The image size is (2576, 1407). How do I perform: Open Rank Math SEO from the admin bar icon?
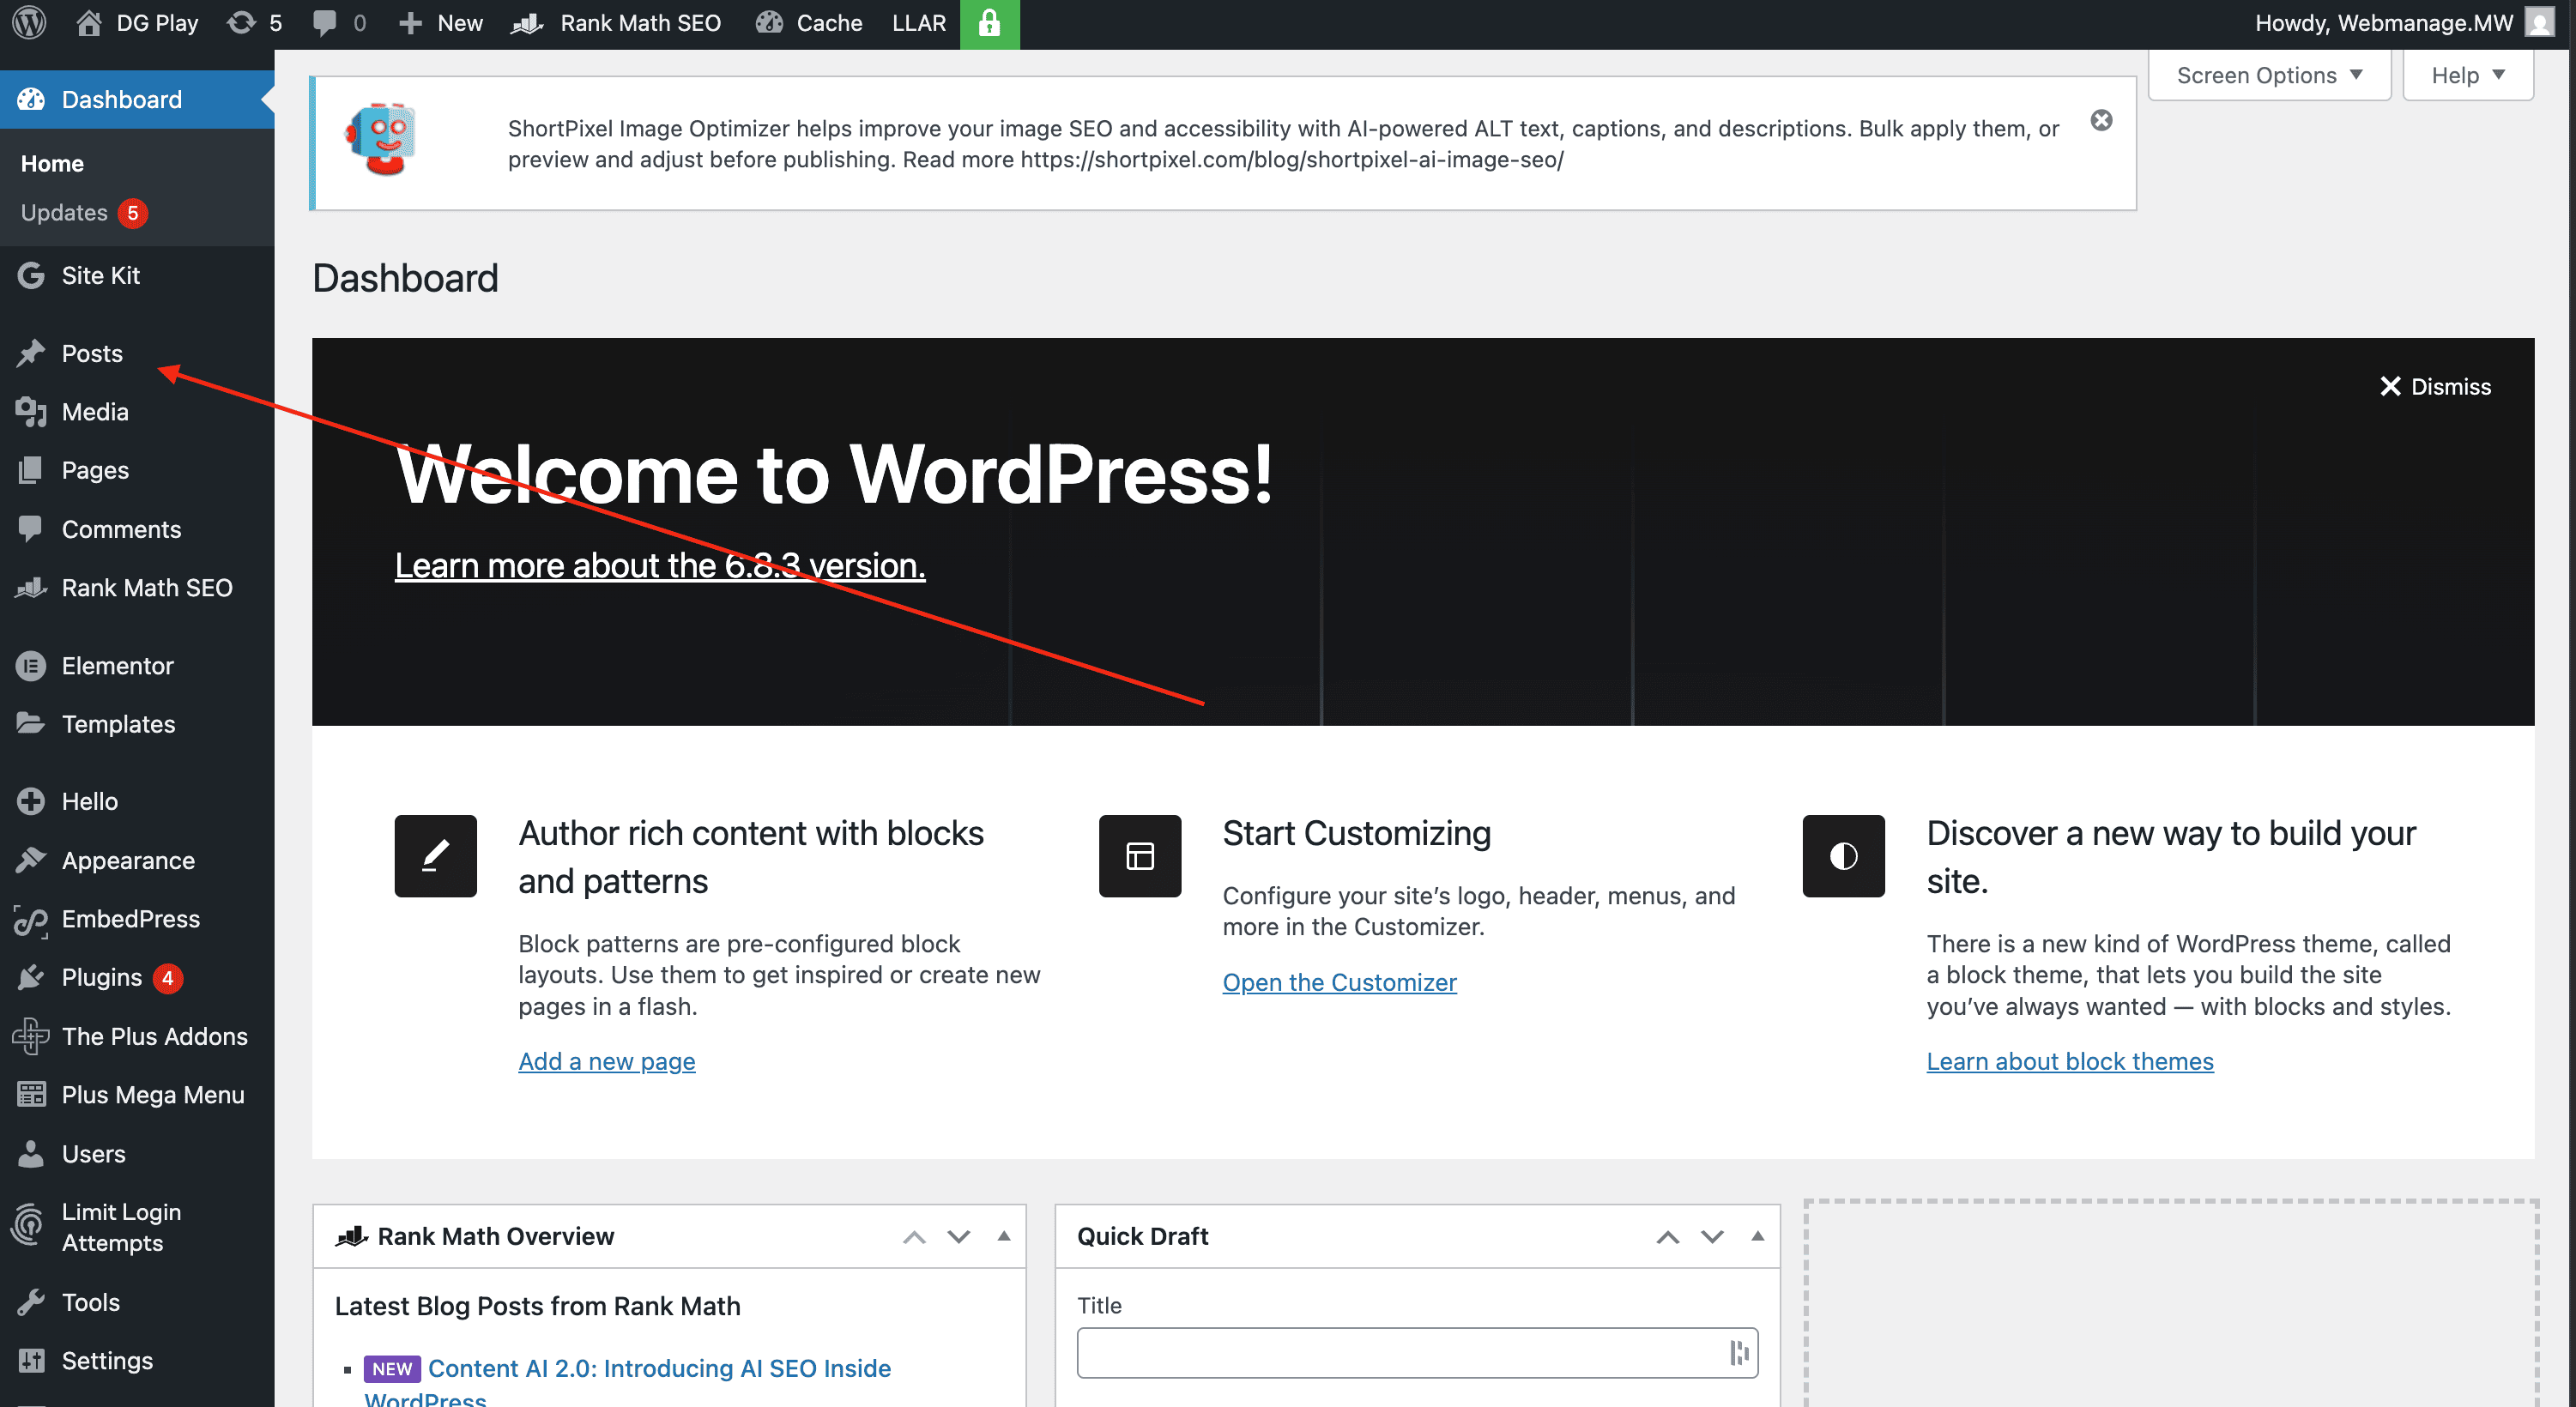click(525, 22)
